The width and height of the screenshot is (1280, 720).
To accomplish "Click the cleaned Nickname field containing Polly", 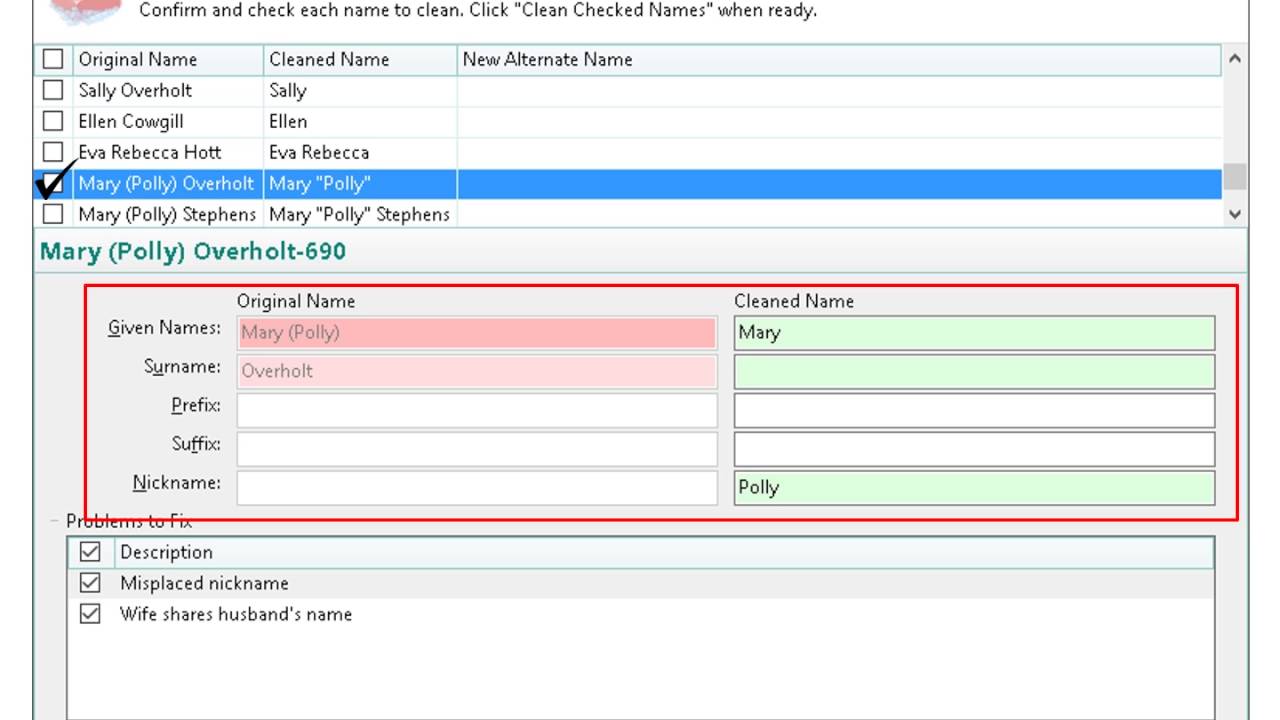I will pos(974,487).
